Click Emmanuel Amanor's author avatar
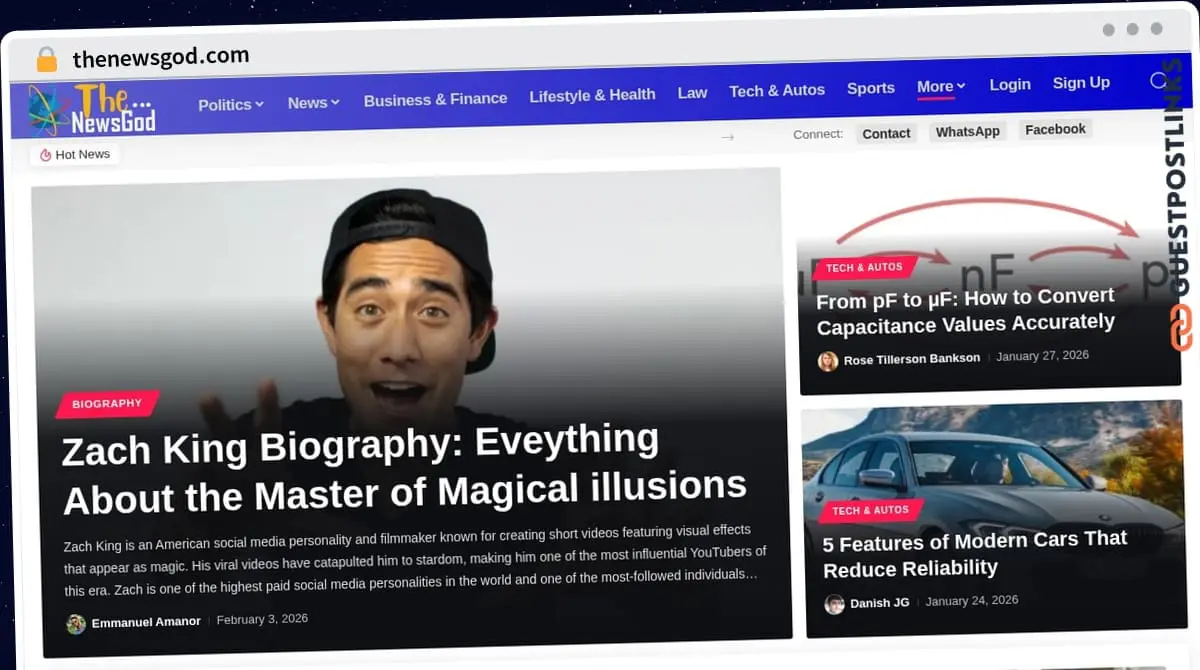 tap(76, 624)
